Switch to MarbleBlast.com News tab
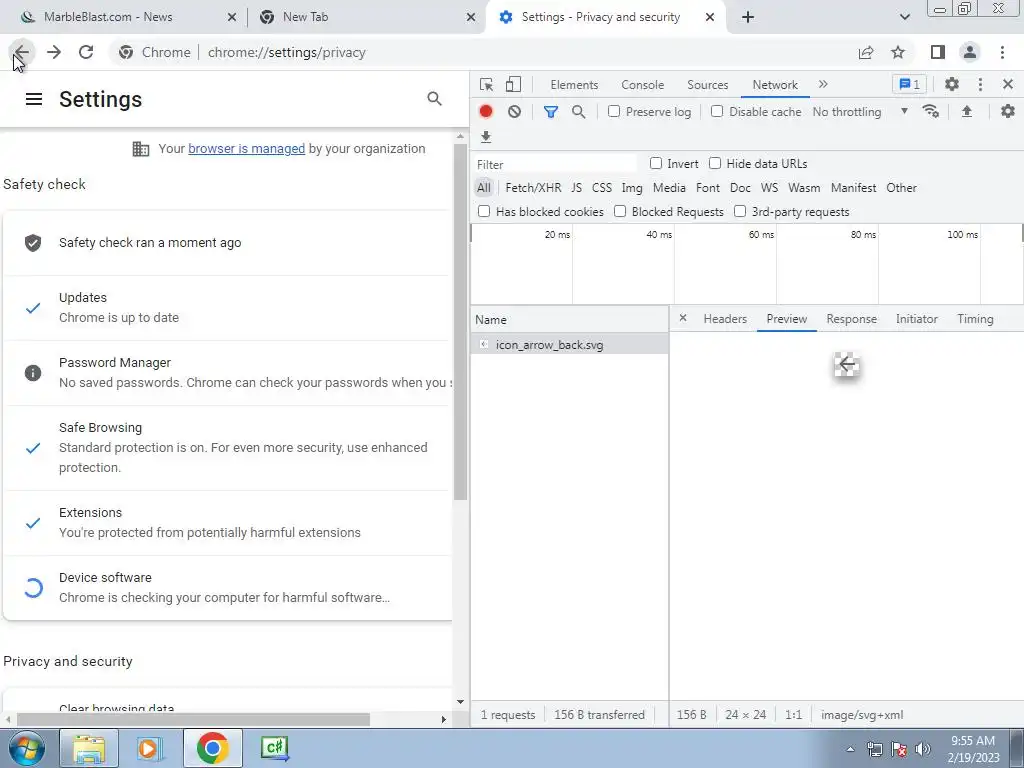Image resolution: width=1024 pixels, height=768 pixels. (123, 17)
